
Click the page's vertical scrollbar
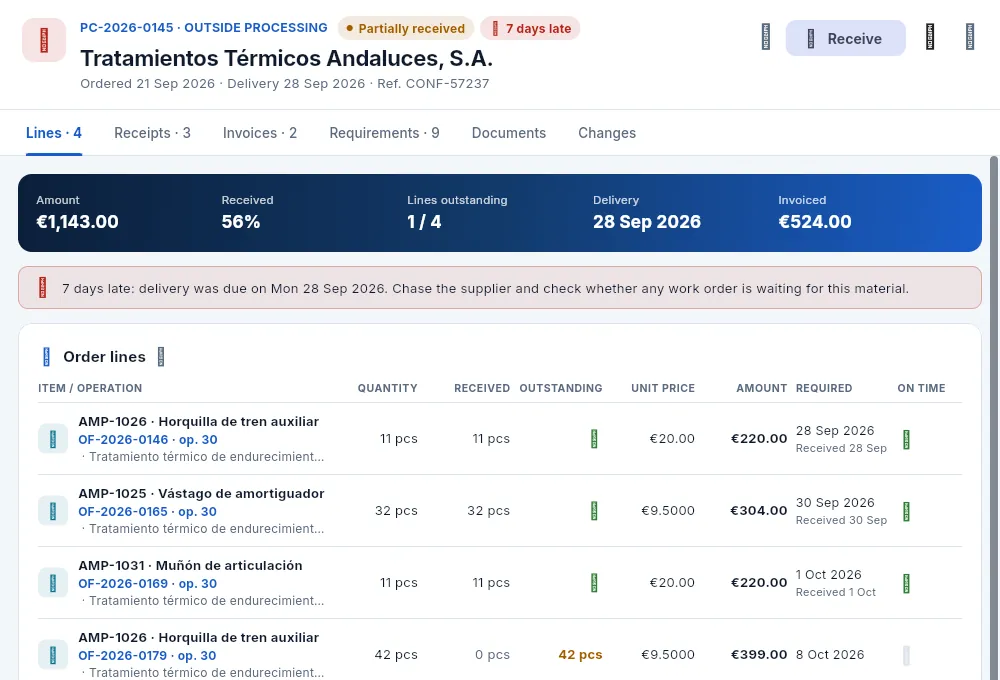pos(994,418)
